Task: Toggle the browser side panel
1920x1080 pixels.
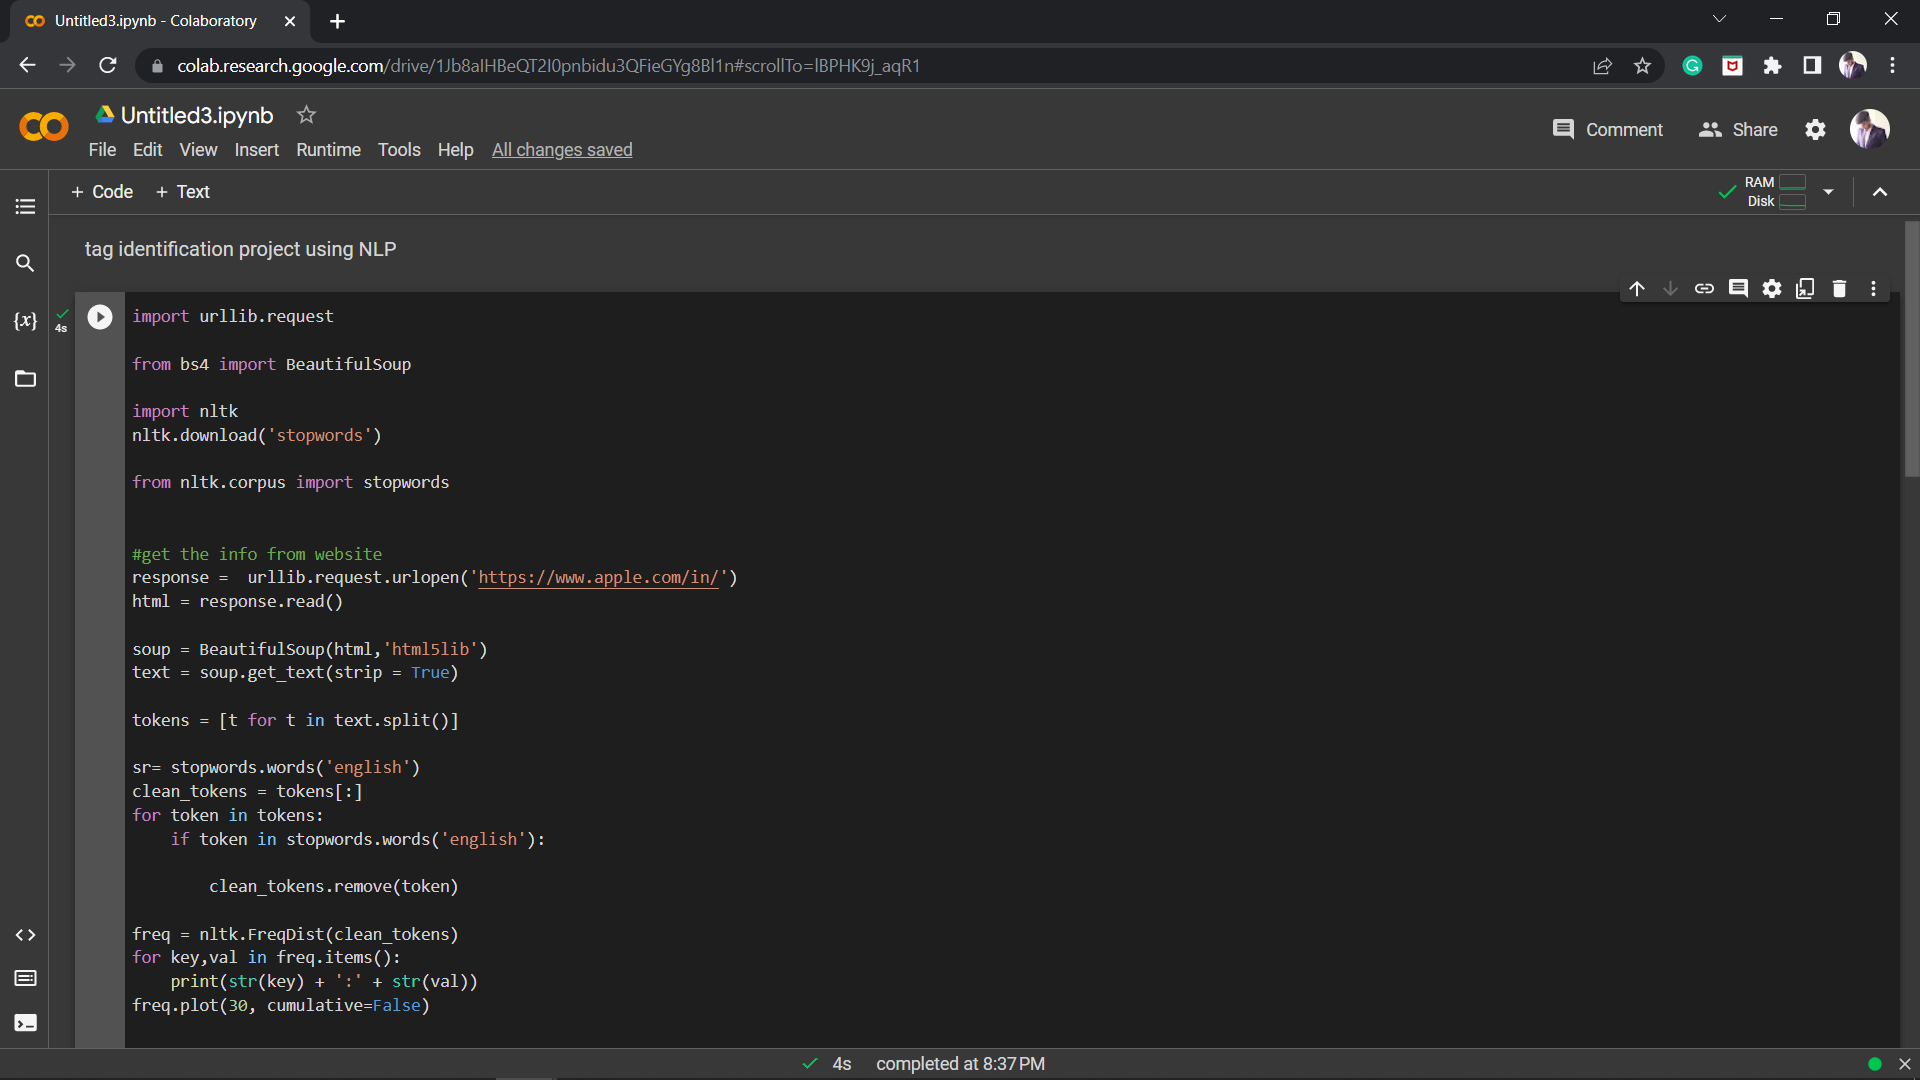Action: pos(1812,66)
